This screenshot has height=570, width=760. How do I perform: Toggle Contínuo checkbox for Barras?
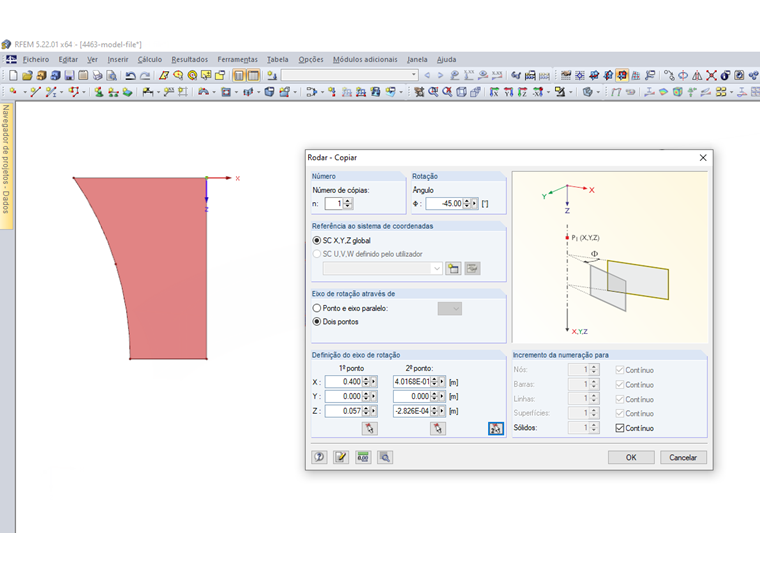click(619, 384)
